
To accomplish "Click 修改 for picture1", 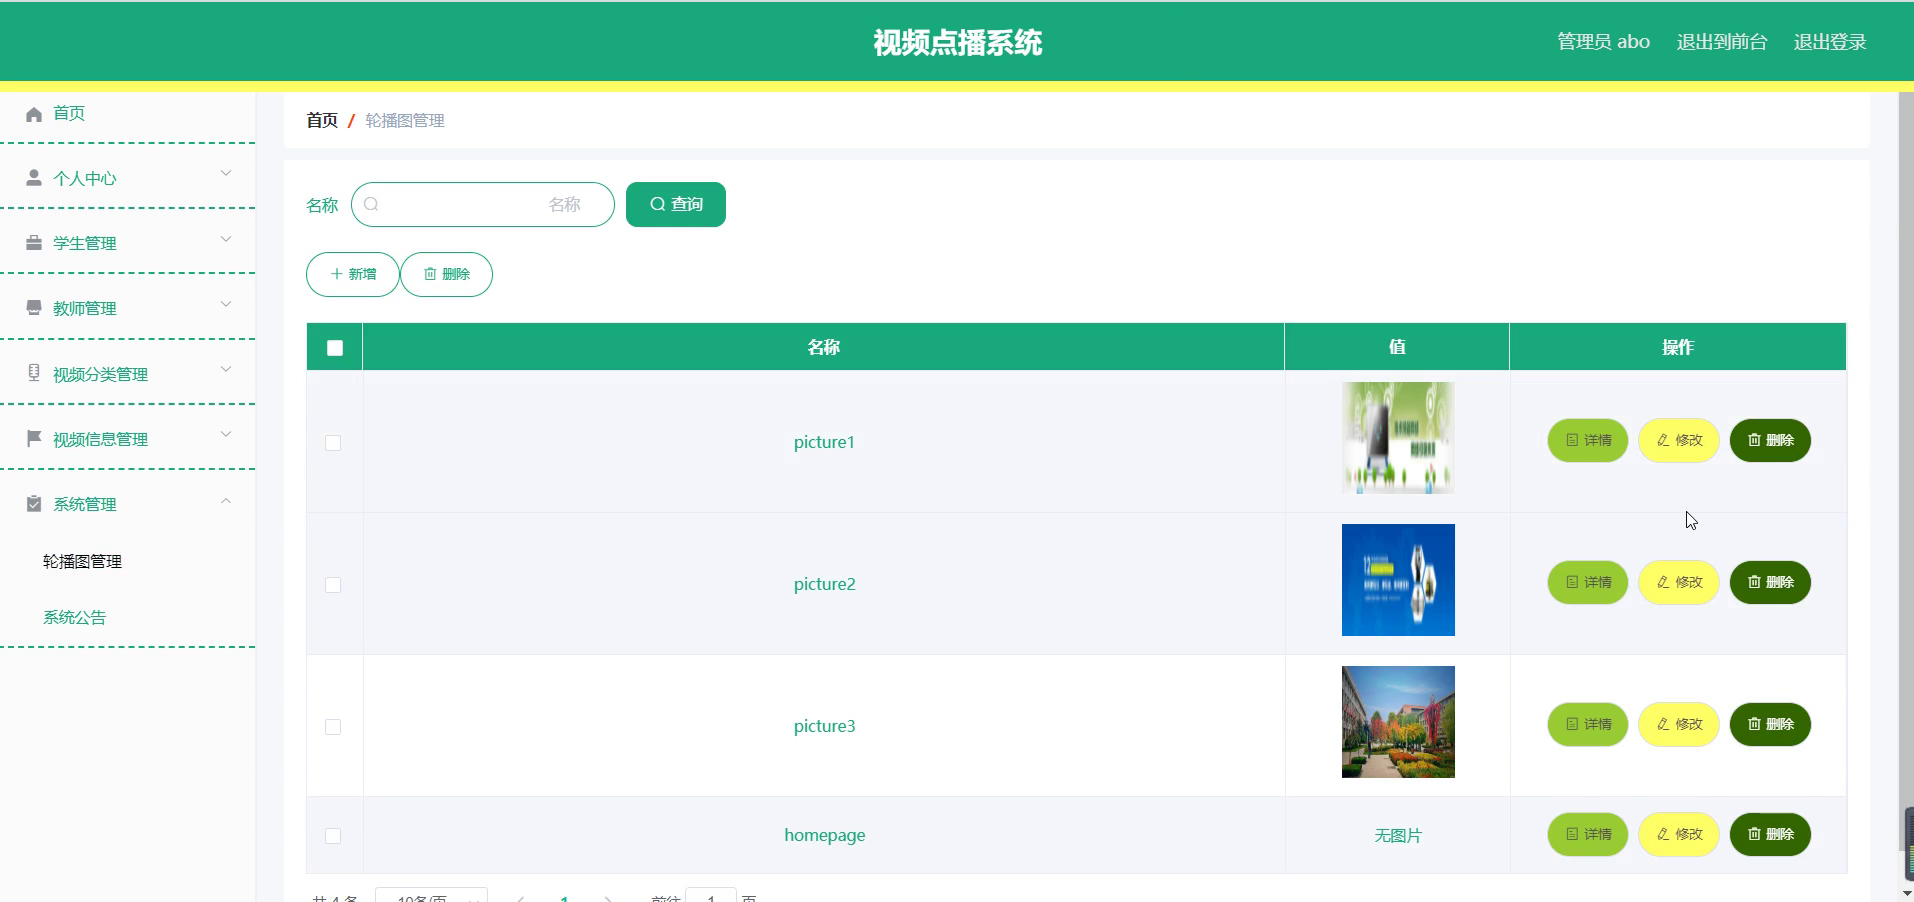I will [1679, 440].
